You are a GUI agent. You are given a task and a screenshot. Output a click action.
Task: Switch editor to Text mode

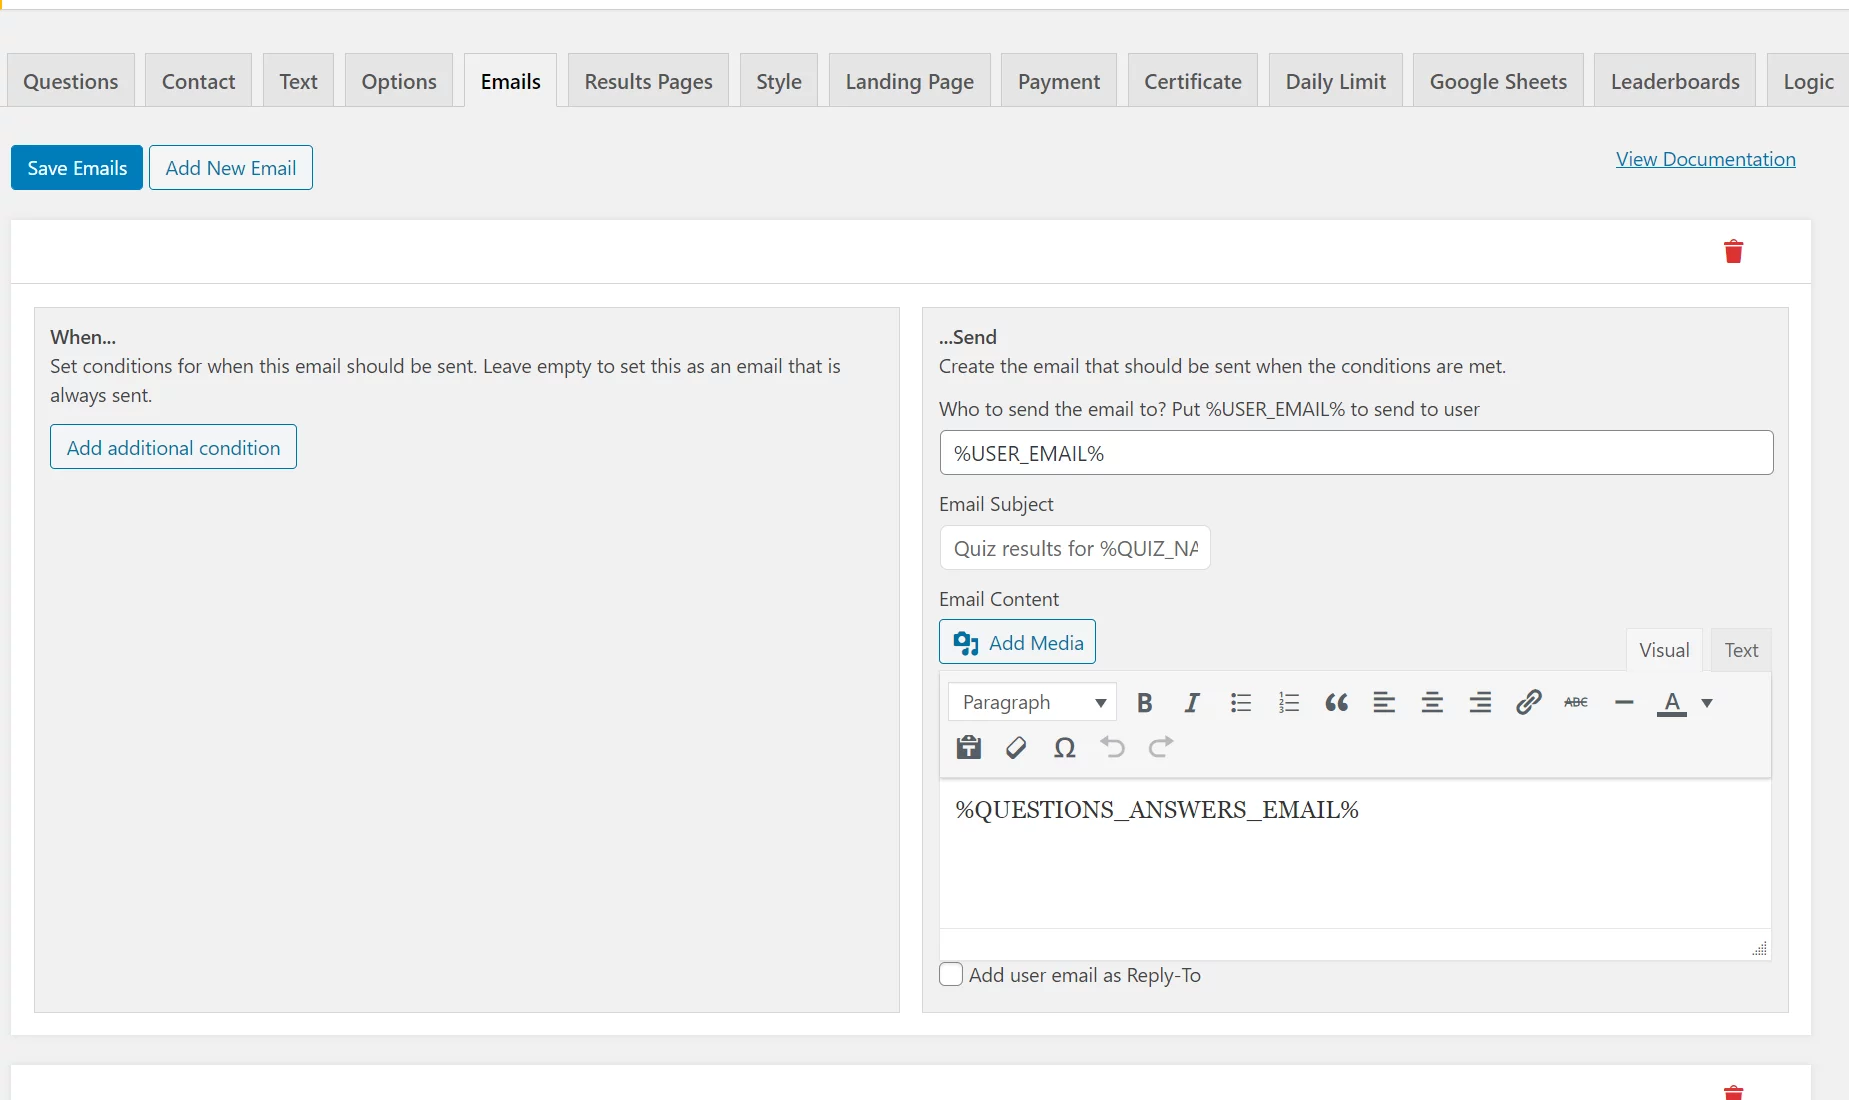click(1741, 650)
